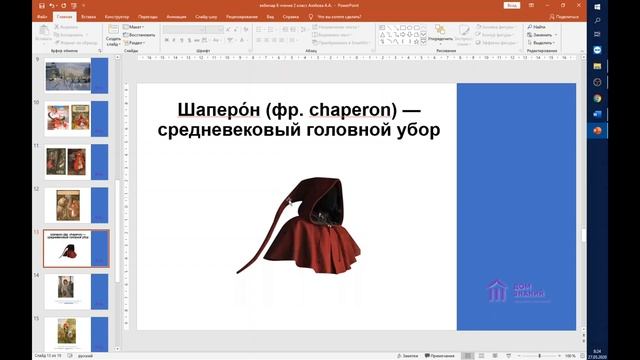Screen dimensions: 640x360
Task: Click the zoom in plus button
Action: [x=560, y=356]
